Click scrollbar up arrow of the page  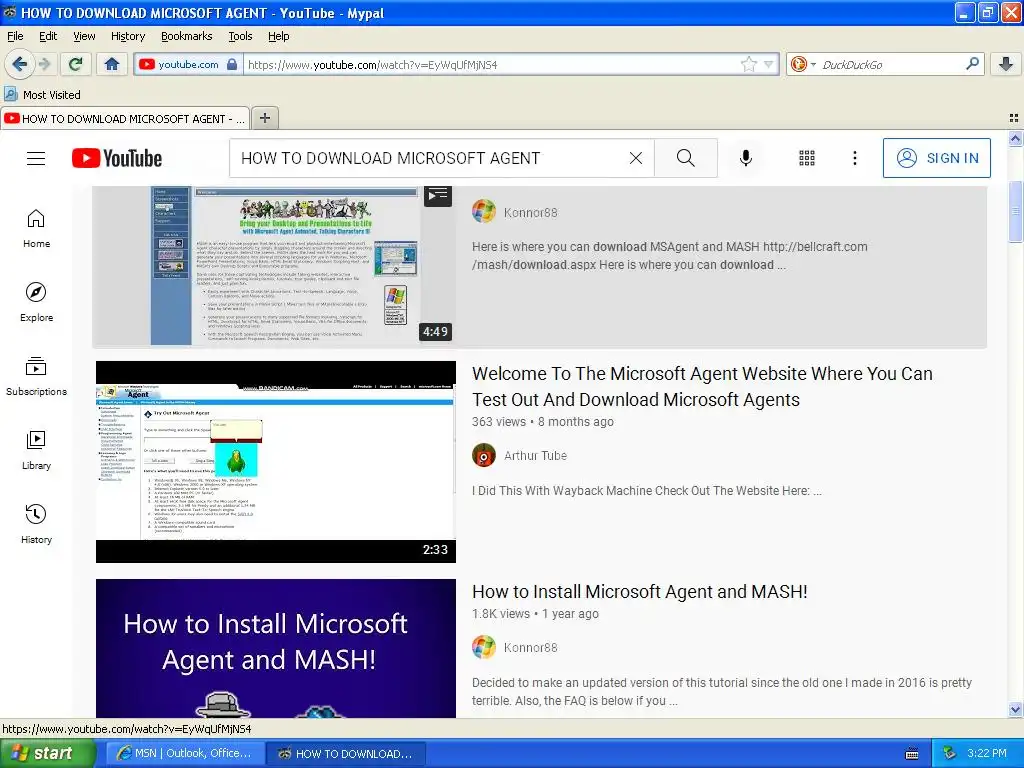(1015, 138)
